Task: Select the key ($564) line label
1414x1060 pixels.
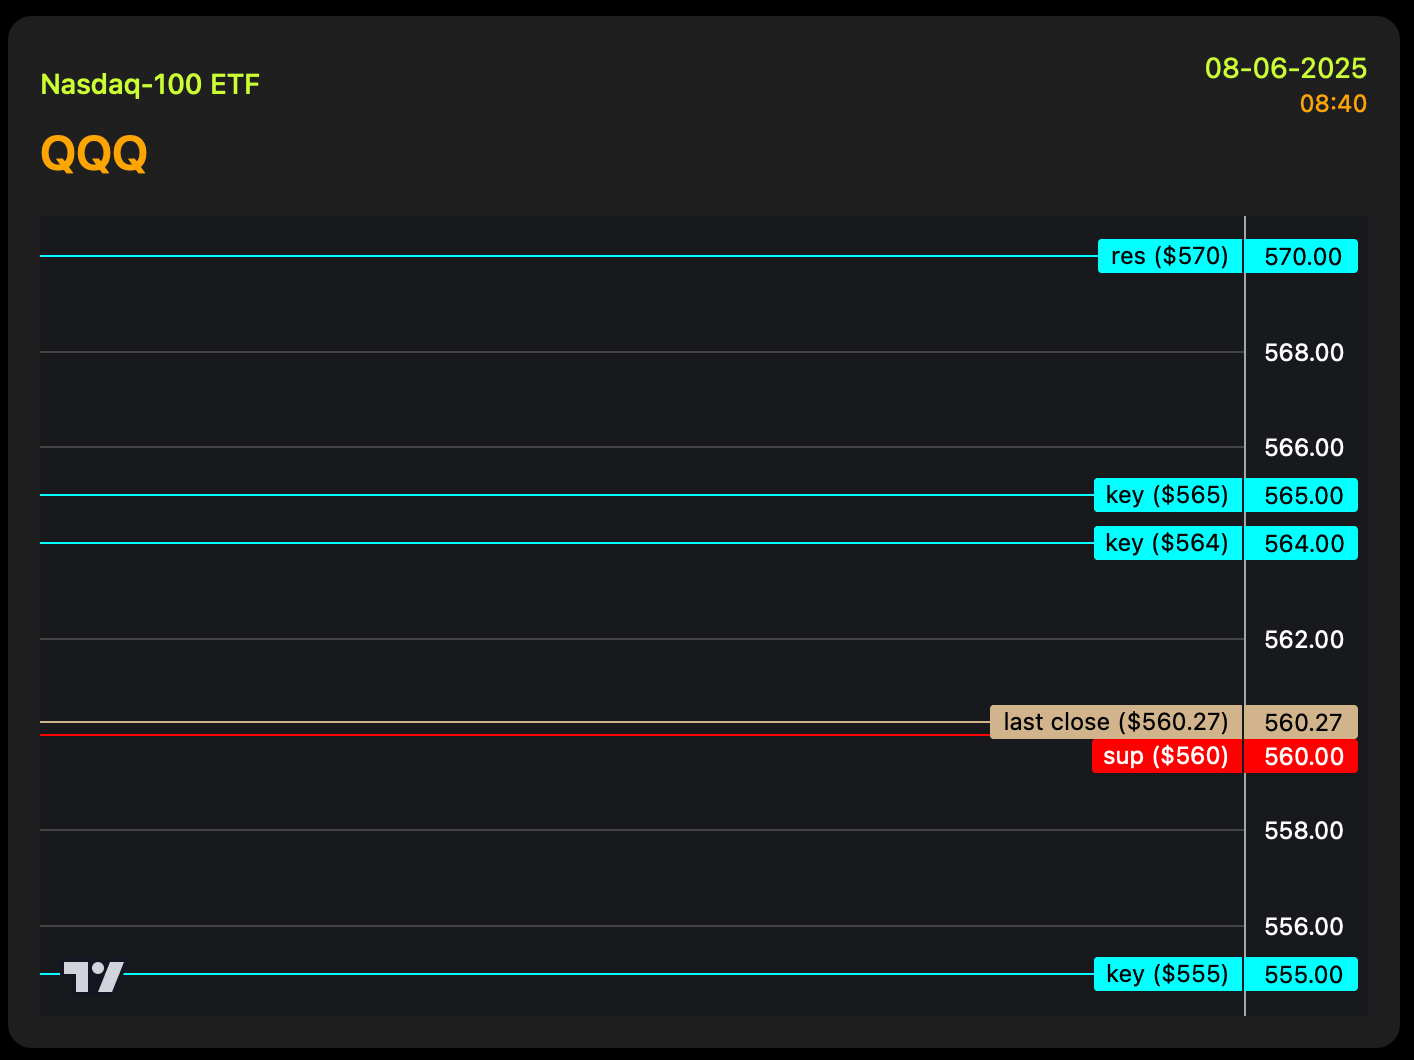Action: point(1167,543)
